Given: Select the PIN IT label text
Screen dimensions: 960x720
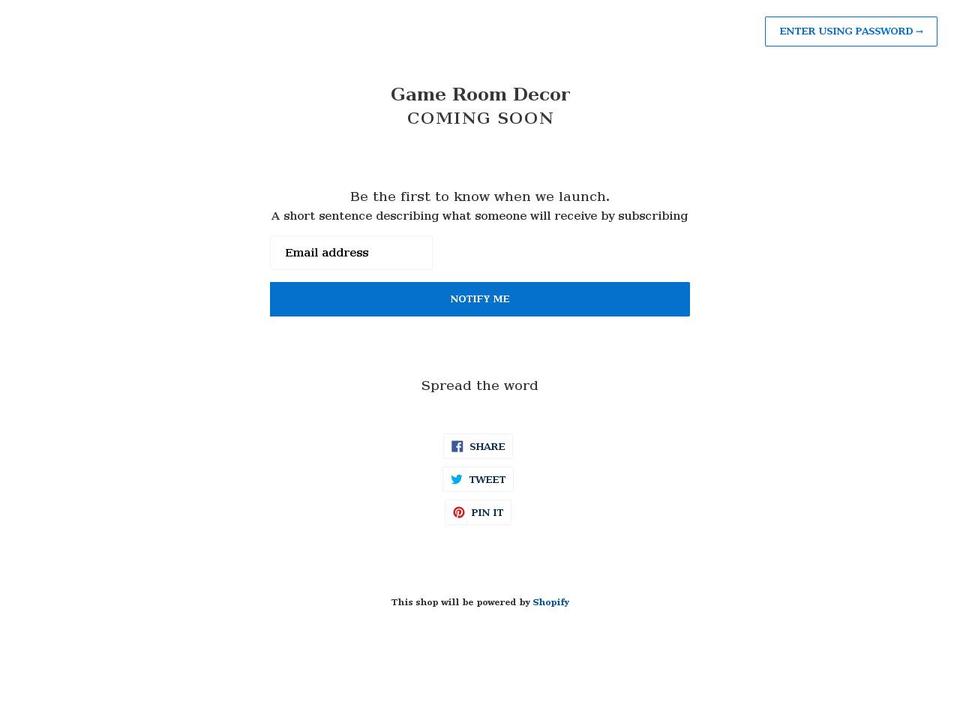Looking at the screenshot, I should point(487,513).
